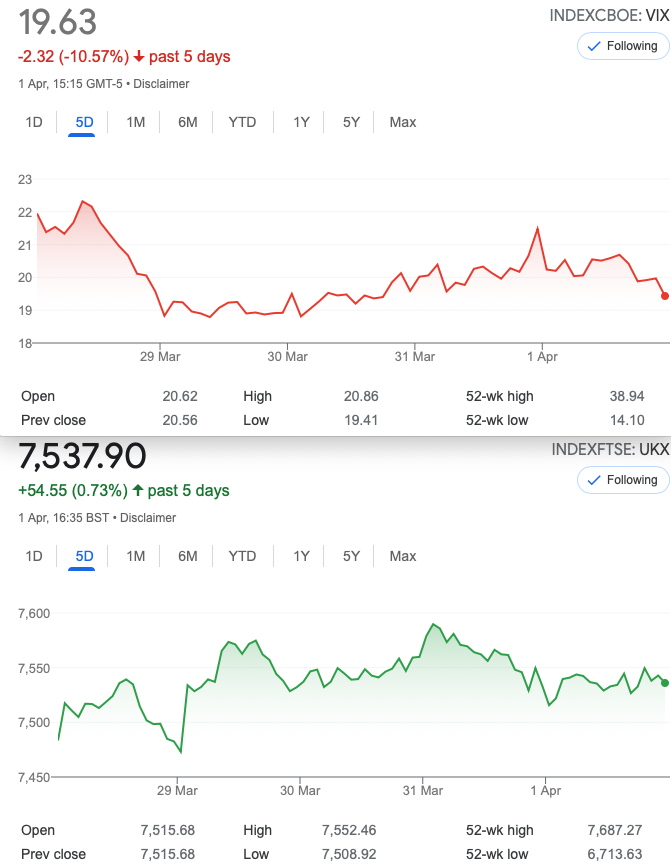Click red endpoint dot on VIX chart
The height and width of the screenshot is (864, 671).
[665, 296]
